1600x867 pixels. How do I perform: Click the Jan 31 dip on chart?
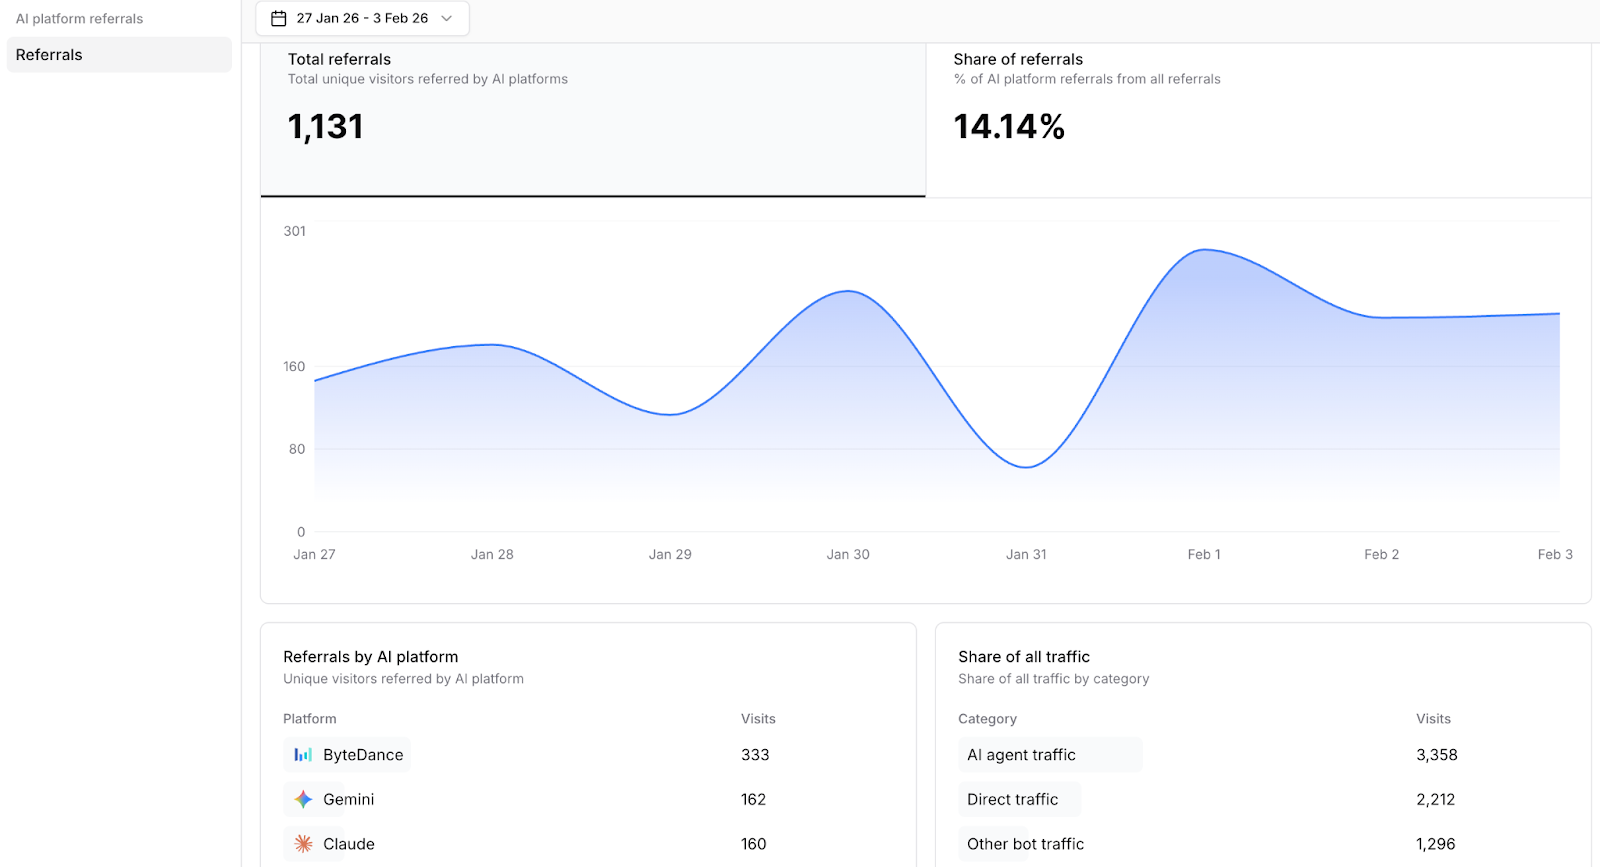point(1026,467)
